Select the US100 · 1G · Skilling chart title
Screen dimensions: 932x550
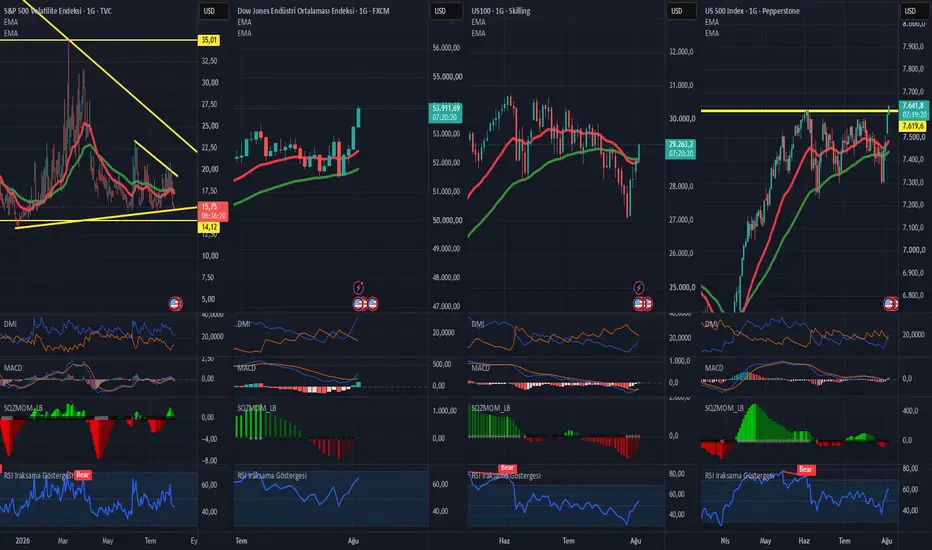(500, 11)
